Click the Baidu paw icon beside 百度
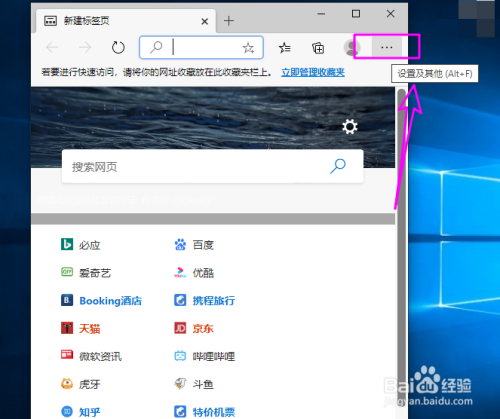Screen dimensions: 500x419 pyautogui.click(x=180, y=244)
